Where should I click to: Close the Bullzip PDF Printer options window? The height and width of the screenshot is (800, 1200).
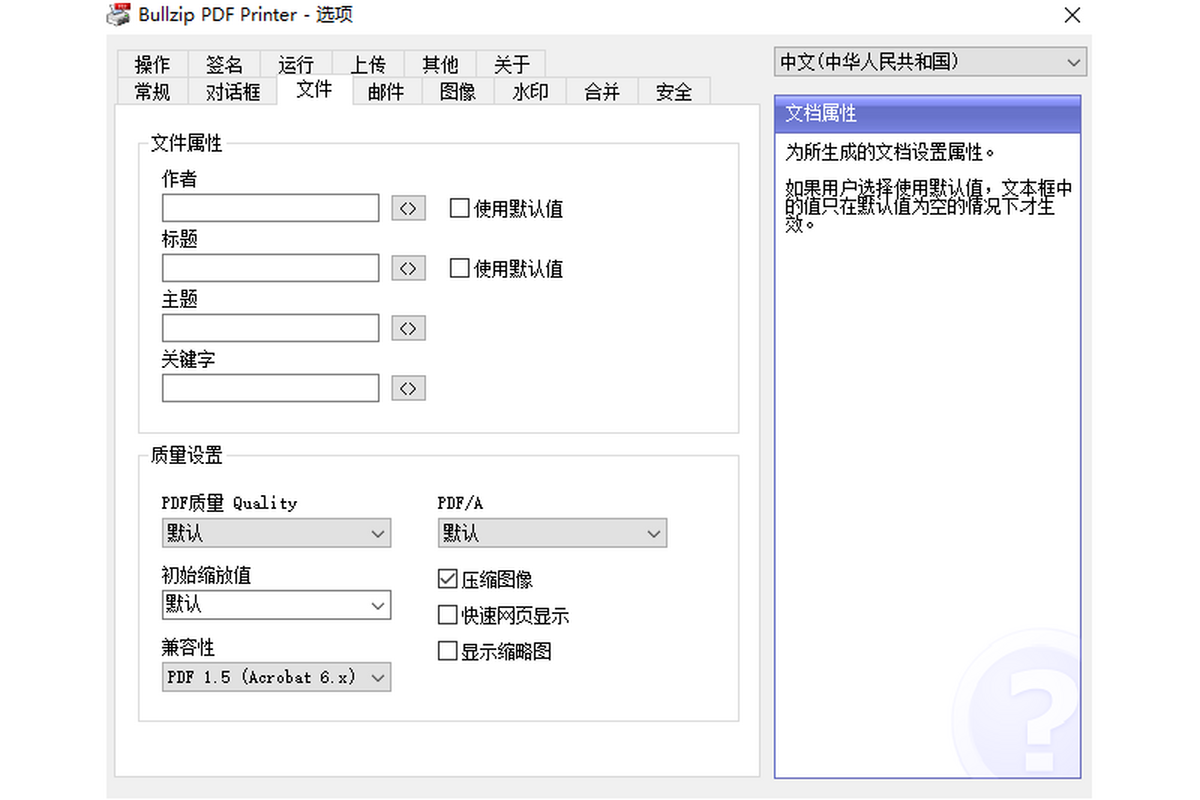point(1072,15)
